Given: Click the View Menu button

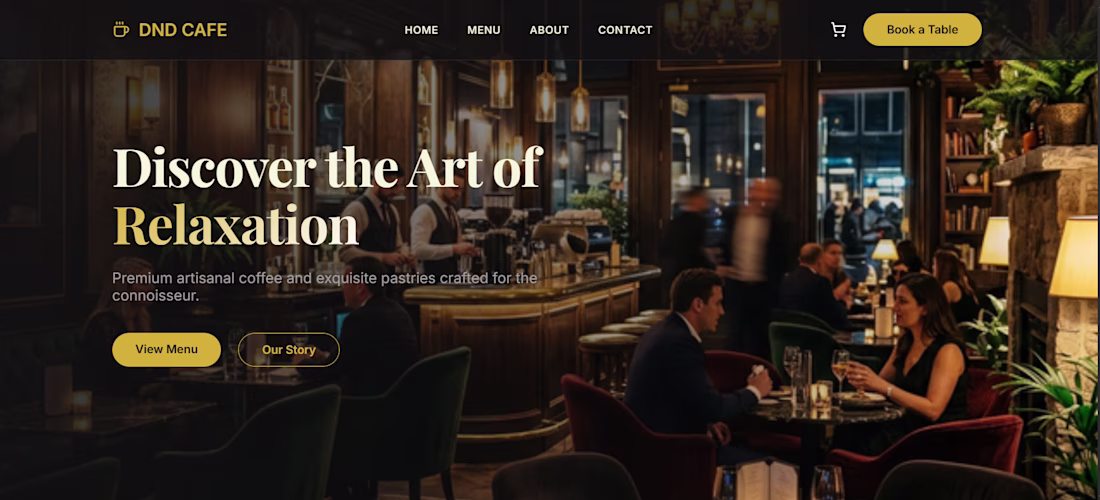Looking at the screenshot, I should point(166,349).
